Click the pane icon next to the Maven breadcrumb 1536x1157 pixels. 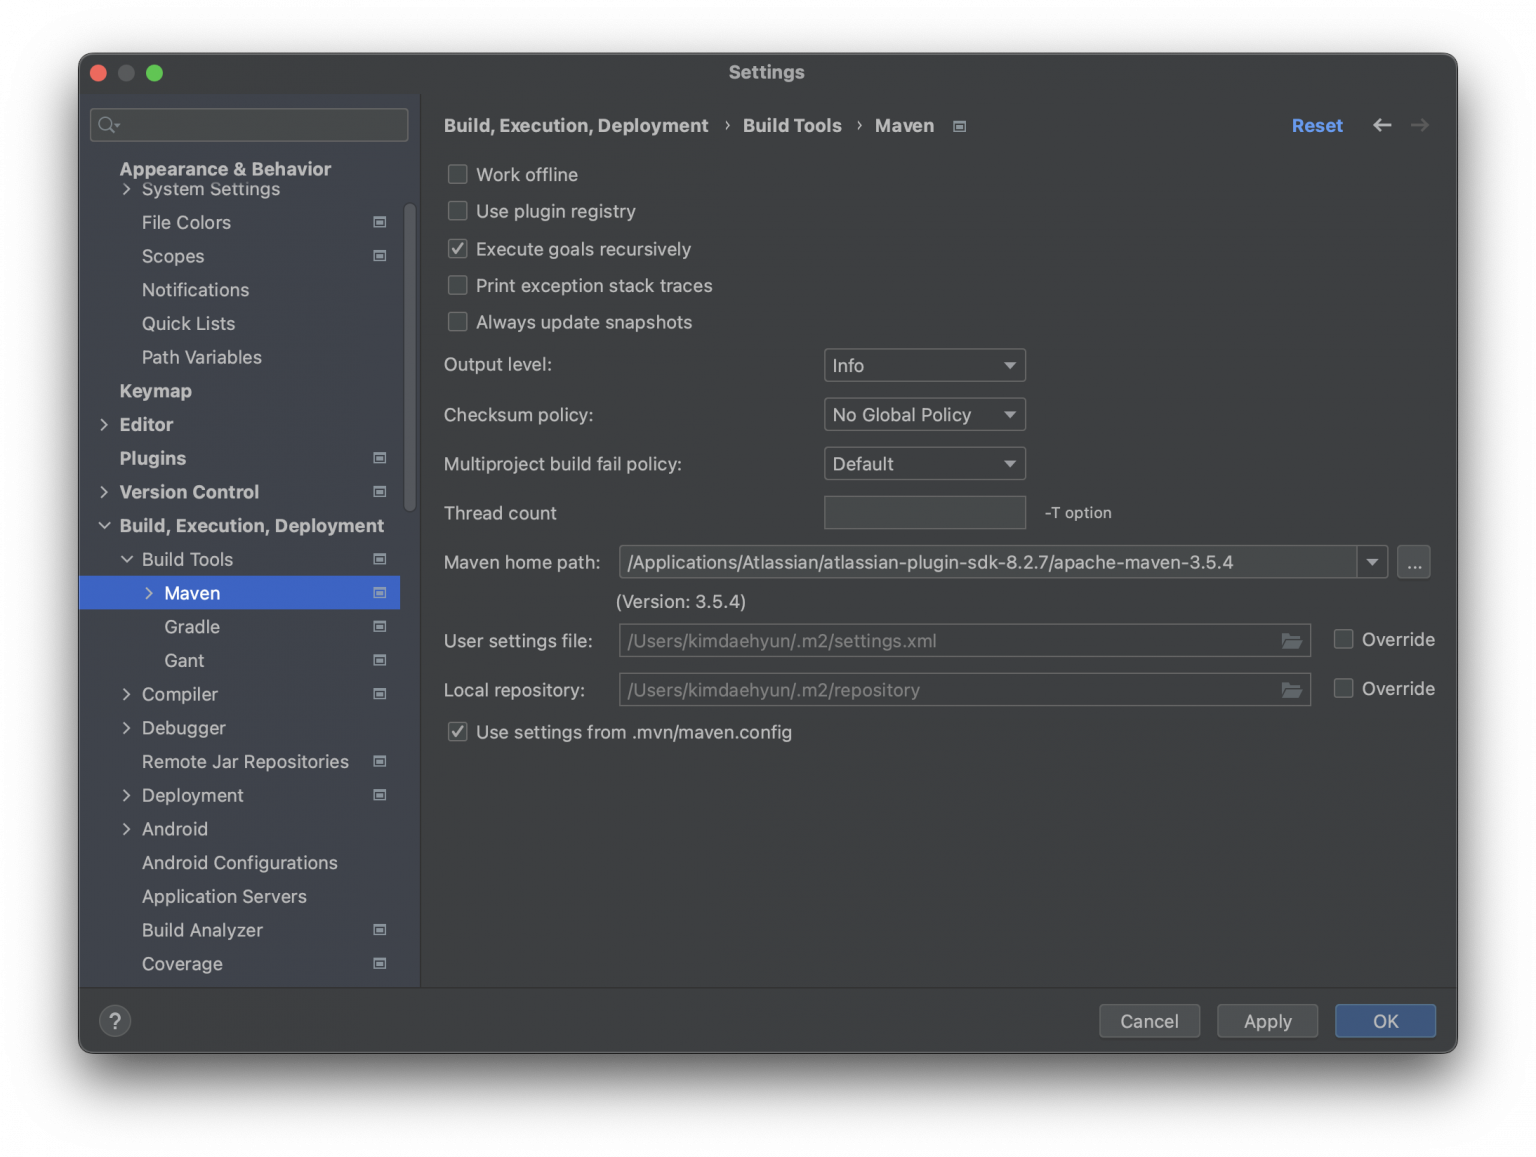coord(958,126)
